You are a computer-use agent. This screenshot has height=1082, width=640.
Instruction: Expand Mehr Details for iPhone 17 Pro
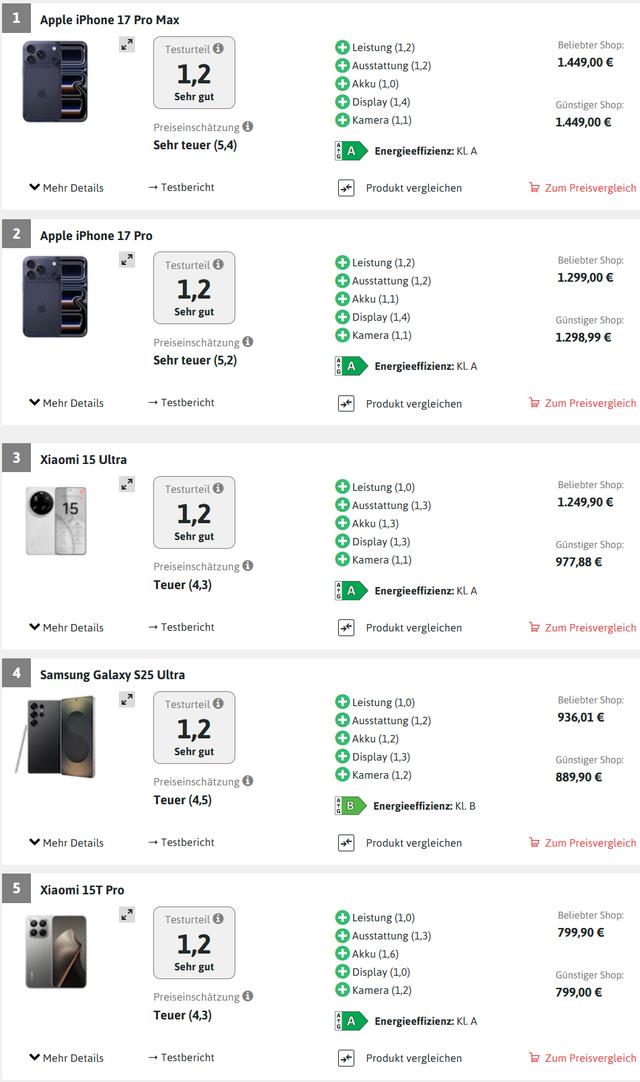tap(67, 403)
